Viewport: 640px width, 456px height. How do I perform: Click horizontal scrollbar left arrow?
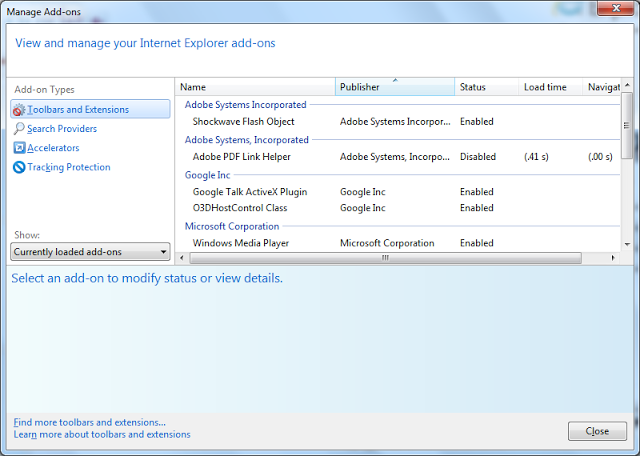point(182,258)
